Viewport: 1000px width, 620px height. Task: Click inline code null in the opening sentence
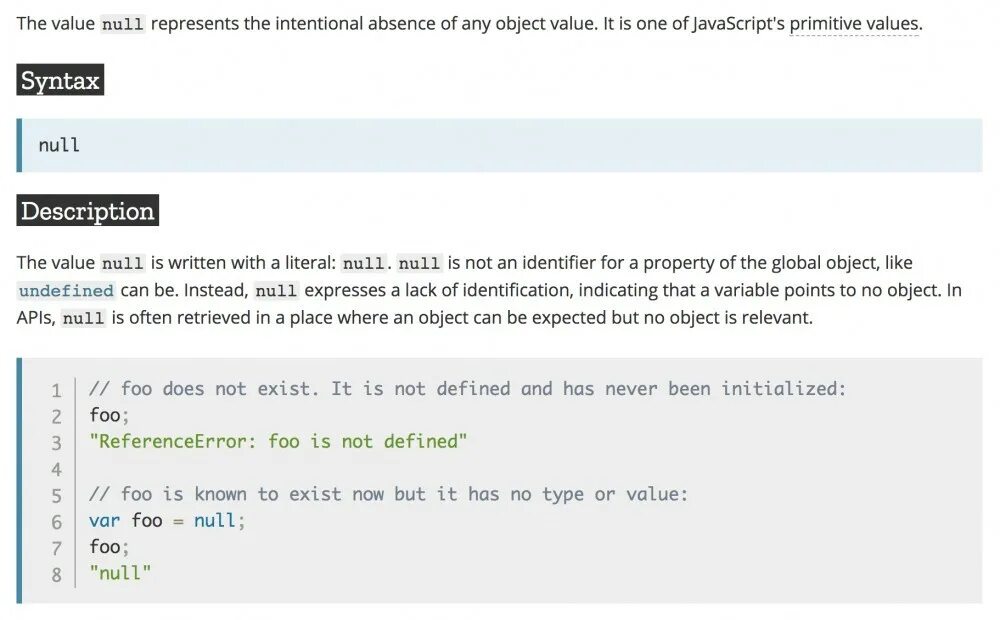coord(123,24)
